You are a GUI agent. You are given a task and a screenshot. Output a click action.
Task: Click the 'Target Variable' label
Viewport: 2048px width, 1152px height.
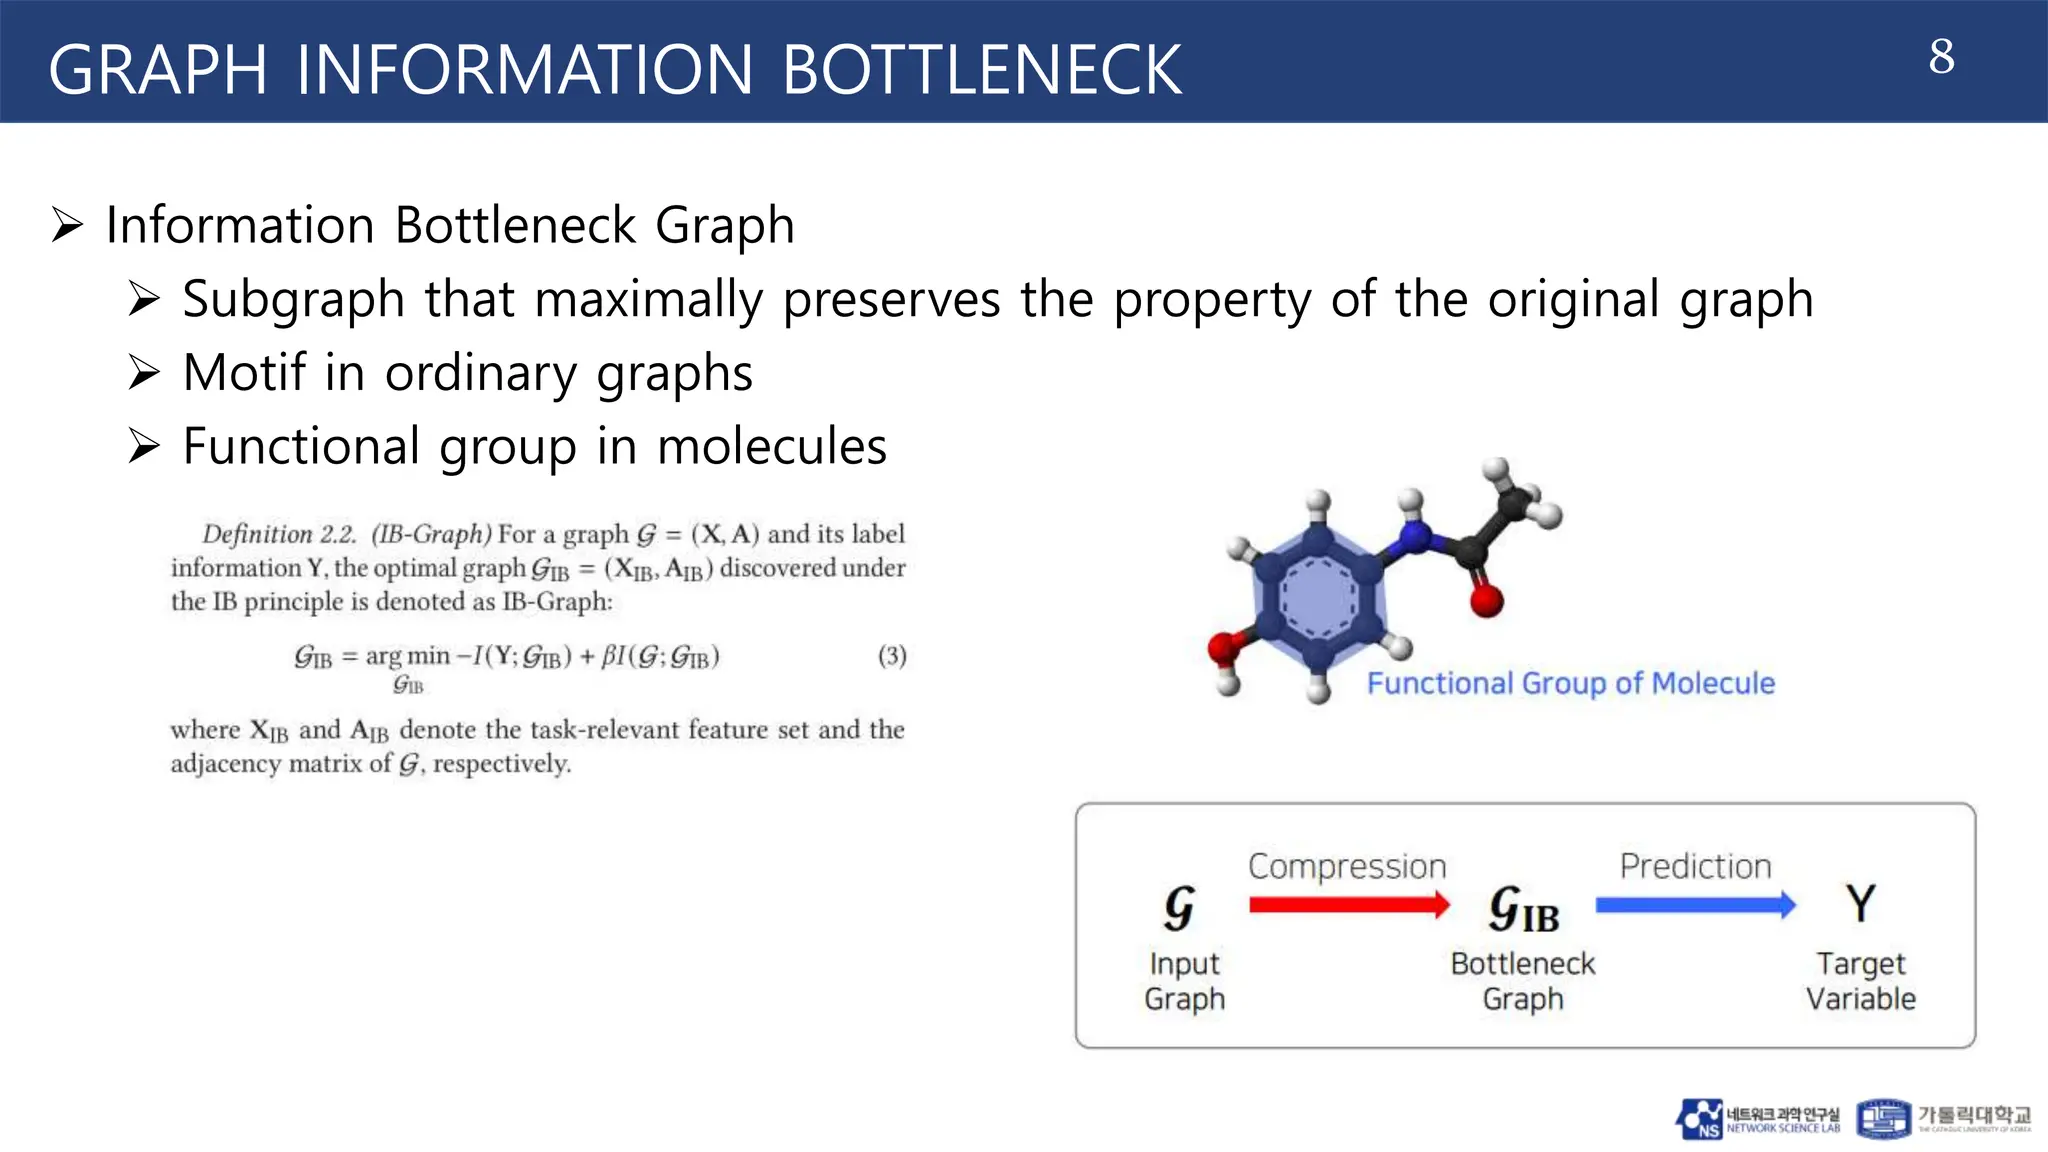tap(1860, 981)
